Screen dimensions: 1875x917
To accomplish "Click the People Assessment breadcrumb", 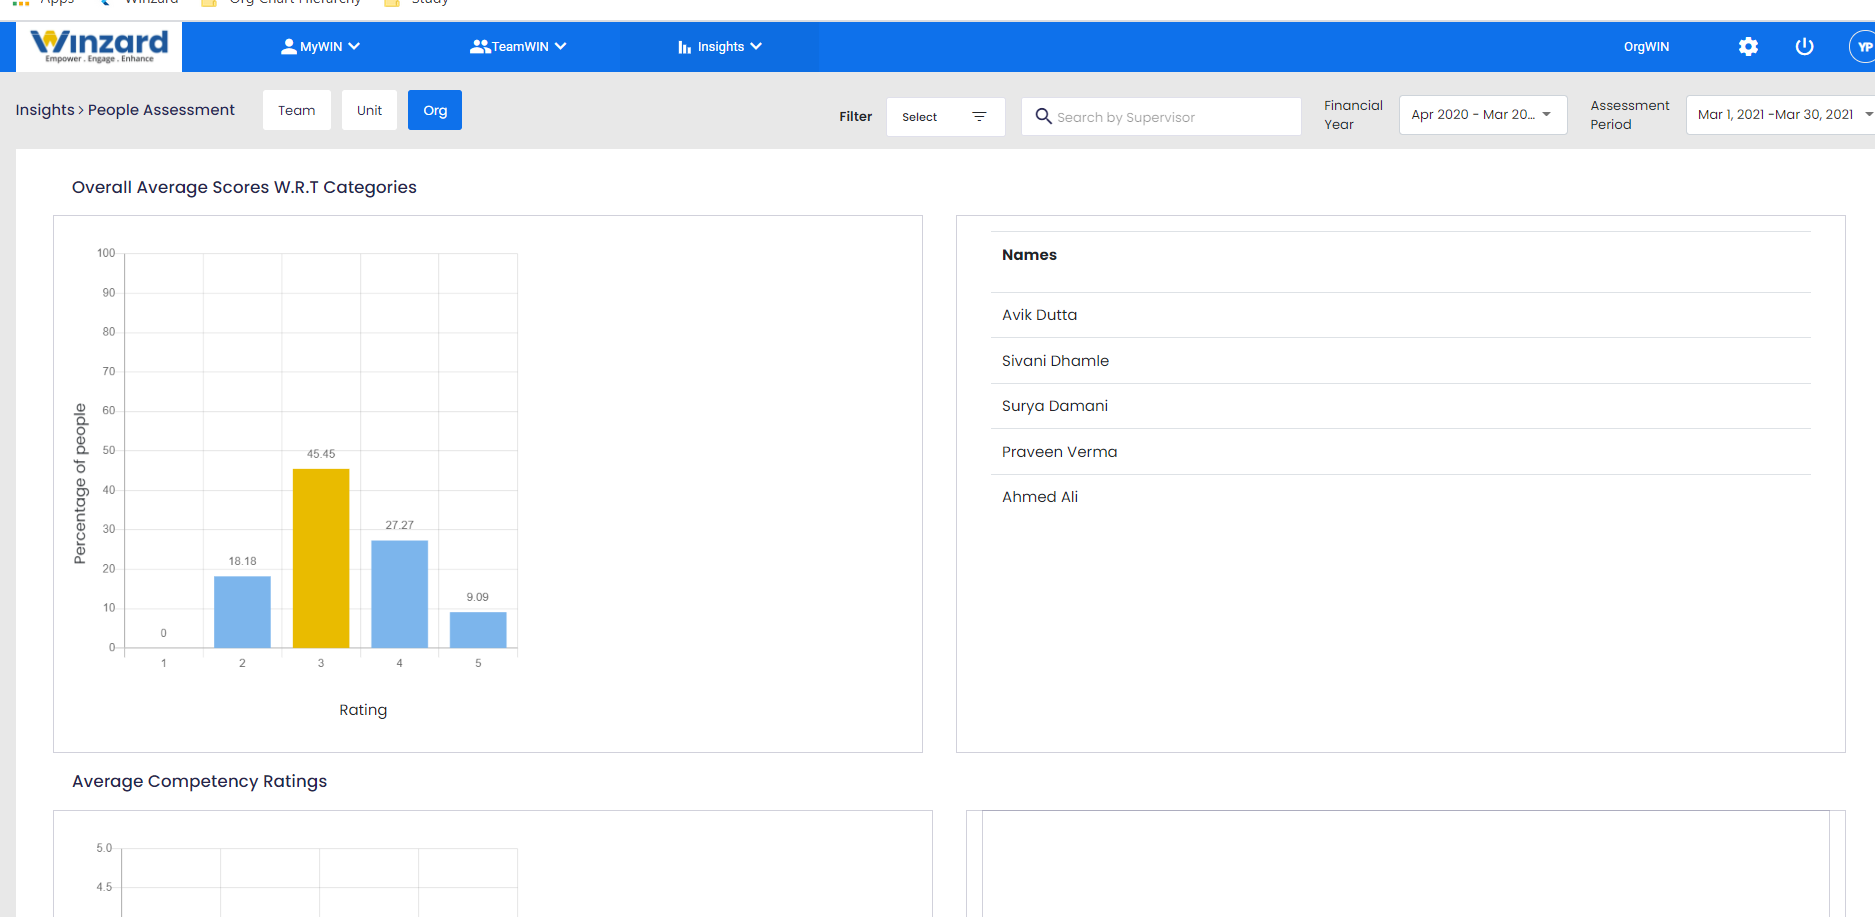I will point(161,110).
